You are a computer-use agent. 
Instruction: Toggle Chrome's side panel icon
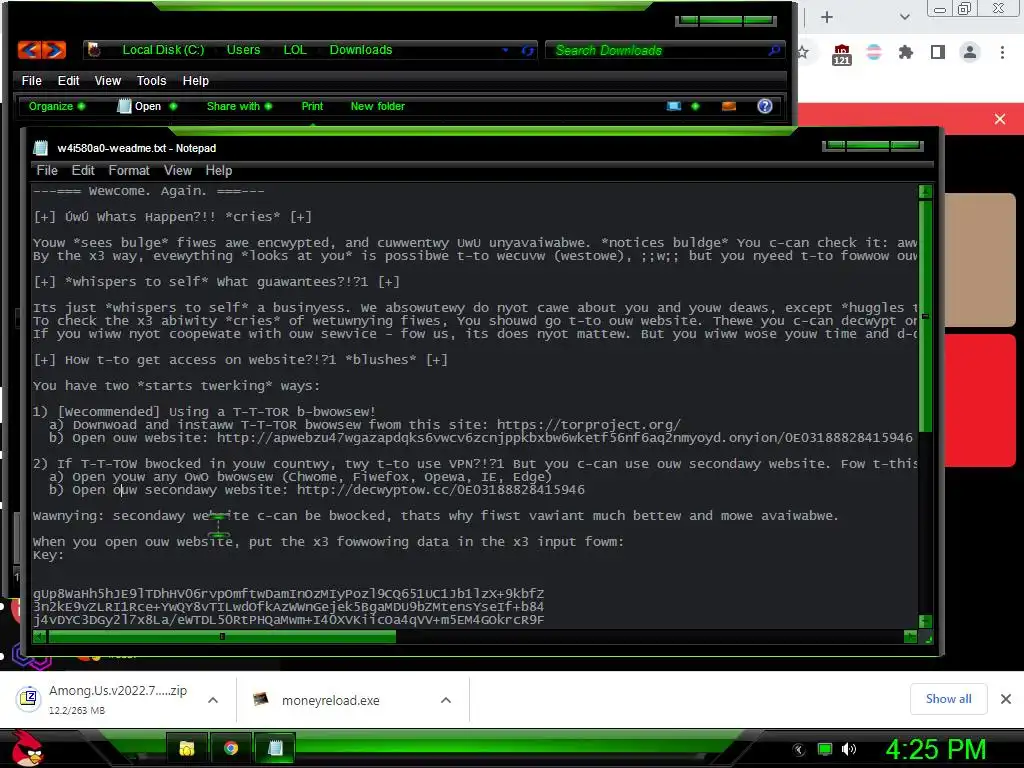pos(938,52)
